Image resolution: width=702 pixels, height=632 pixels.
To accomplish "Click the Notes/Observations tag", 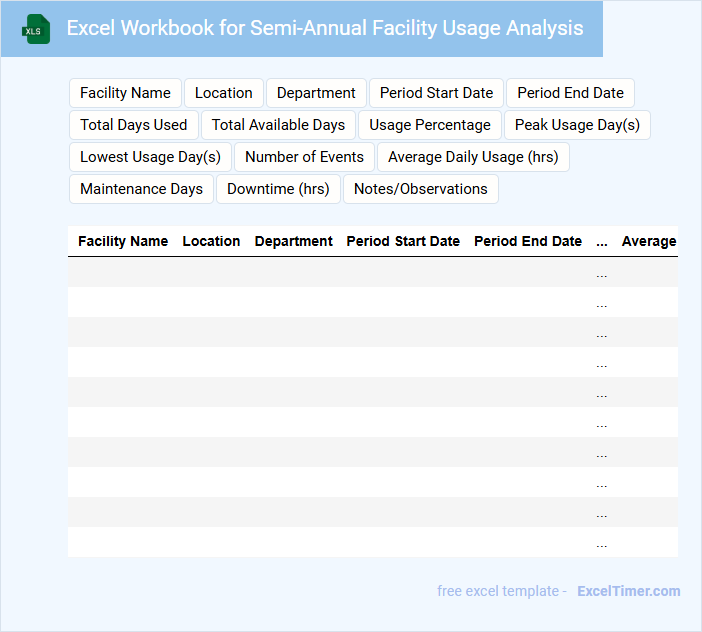I will [420, 189].
